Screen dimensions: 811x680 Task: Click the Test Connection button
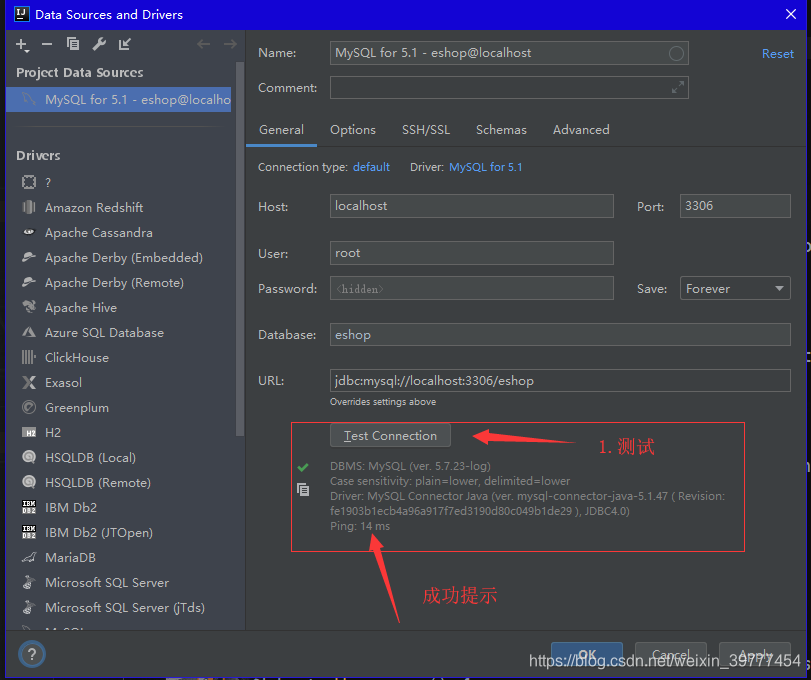(x=391, y=435)
